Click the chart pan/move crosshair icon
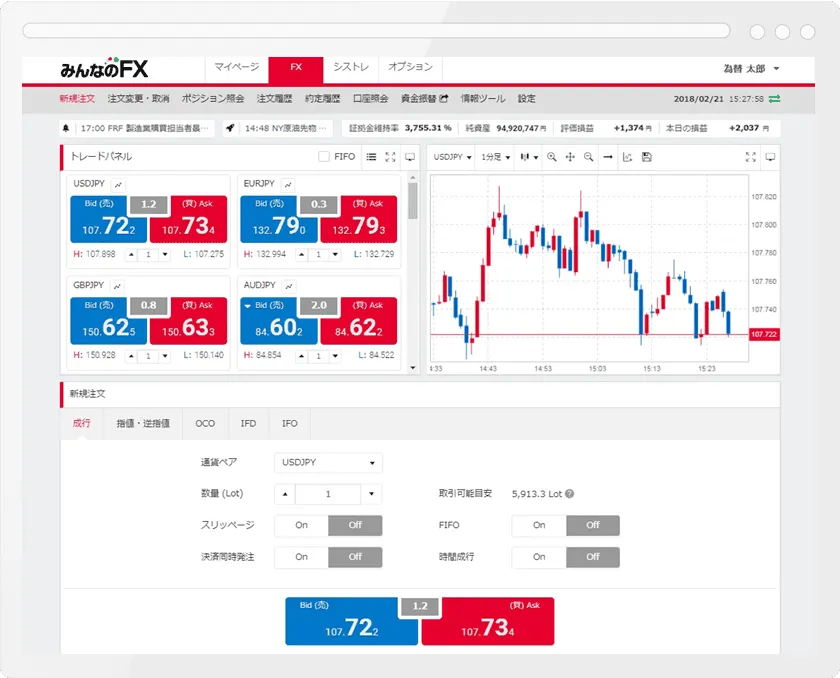Image resolution: width=840 pixels, height=678 pixels. [570, 157]
